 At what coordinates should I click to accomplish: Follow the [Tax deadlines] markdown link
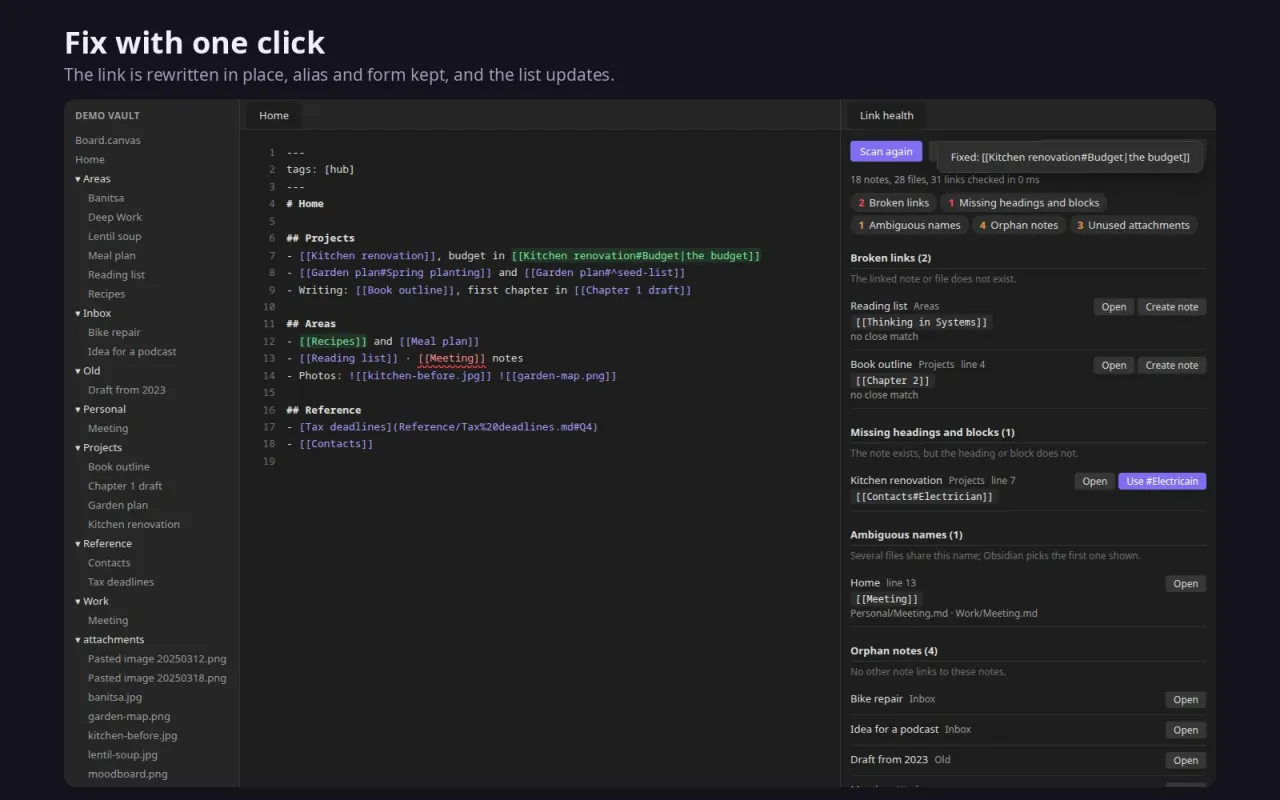point(448,427)
